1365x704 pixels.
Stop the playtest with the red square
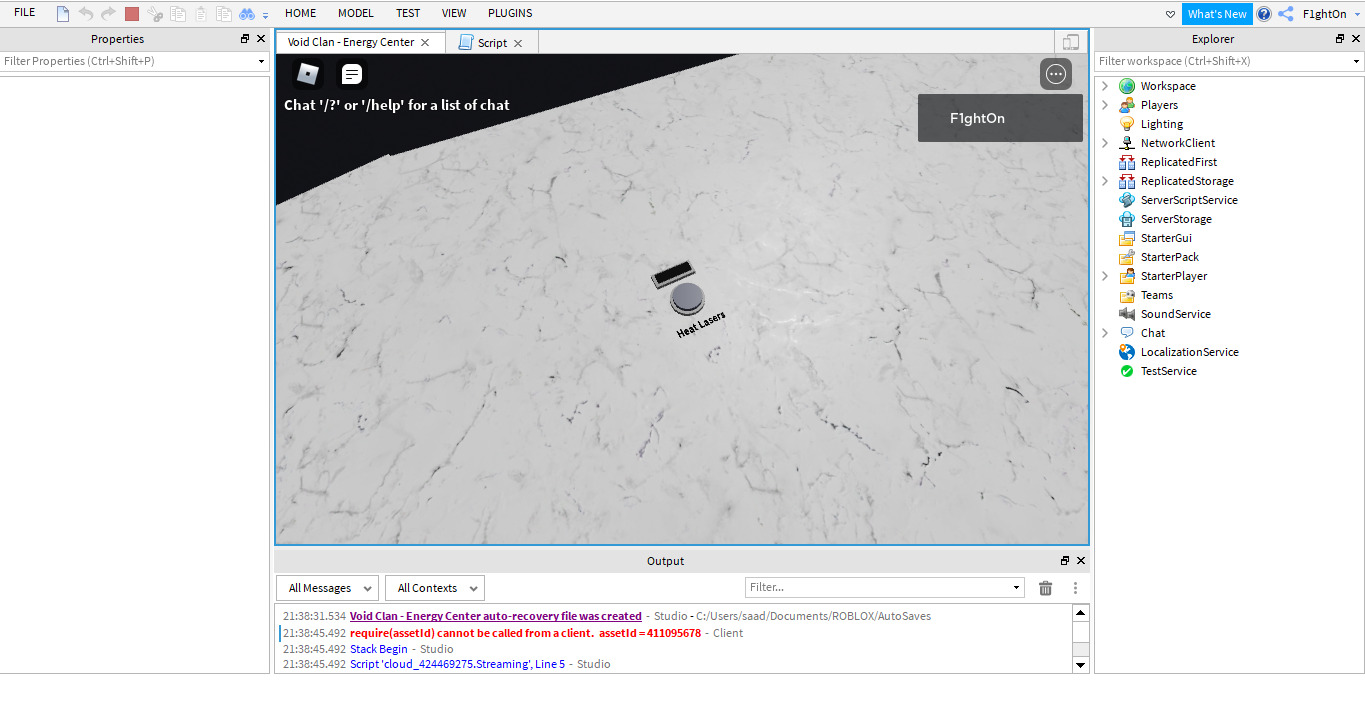coord(132,14)
